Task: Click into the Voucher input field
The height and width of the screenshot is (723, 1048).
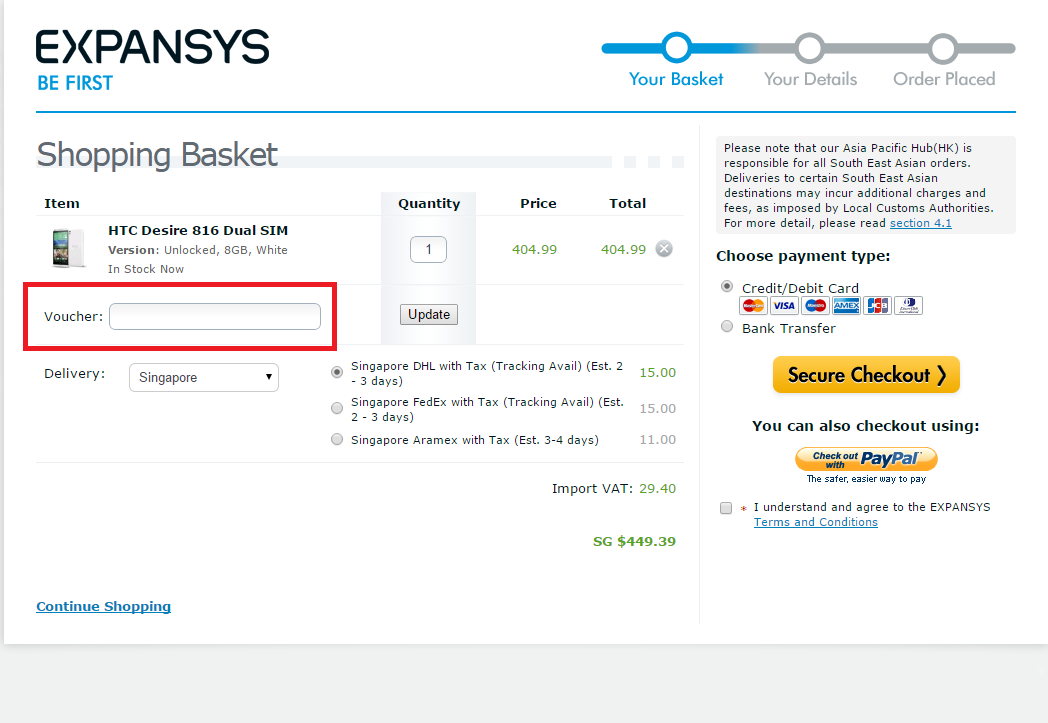Action: click(215, 316)
